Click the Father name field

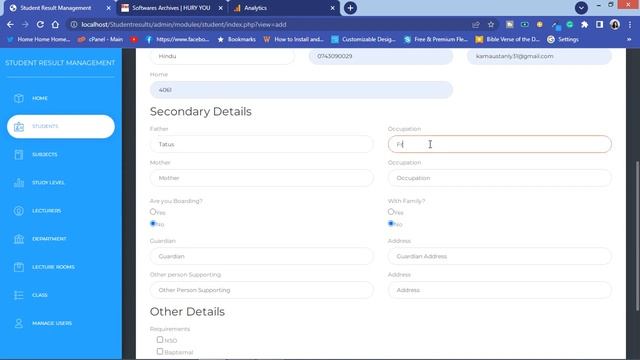click(x=262, y=144)
